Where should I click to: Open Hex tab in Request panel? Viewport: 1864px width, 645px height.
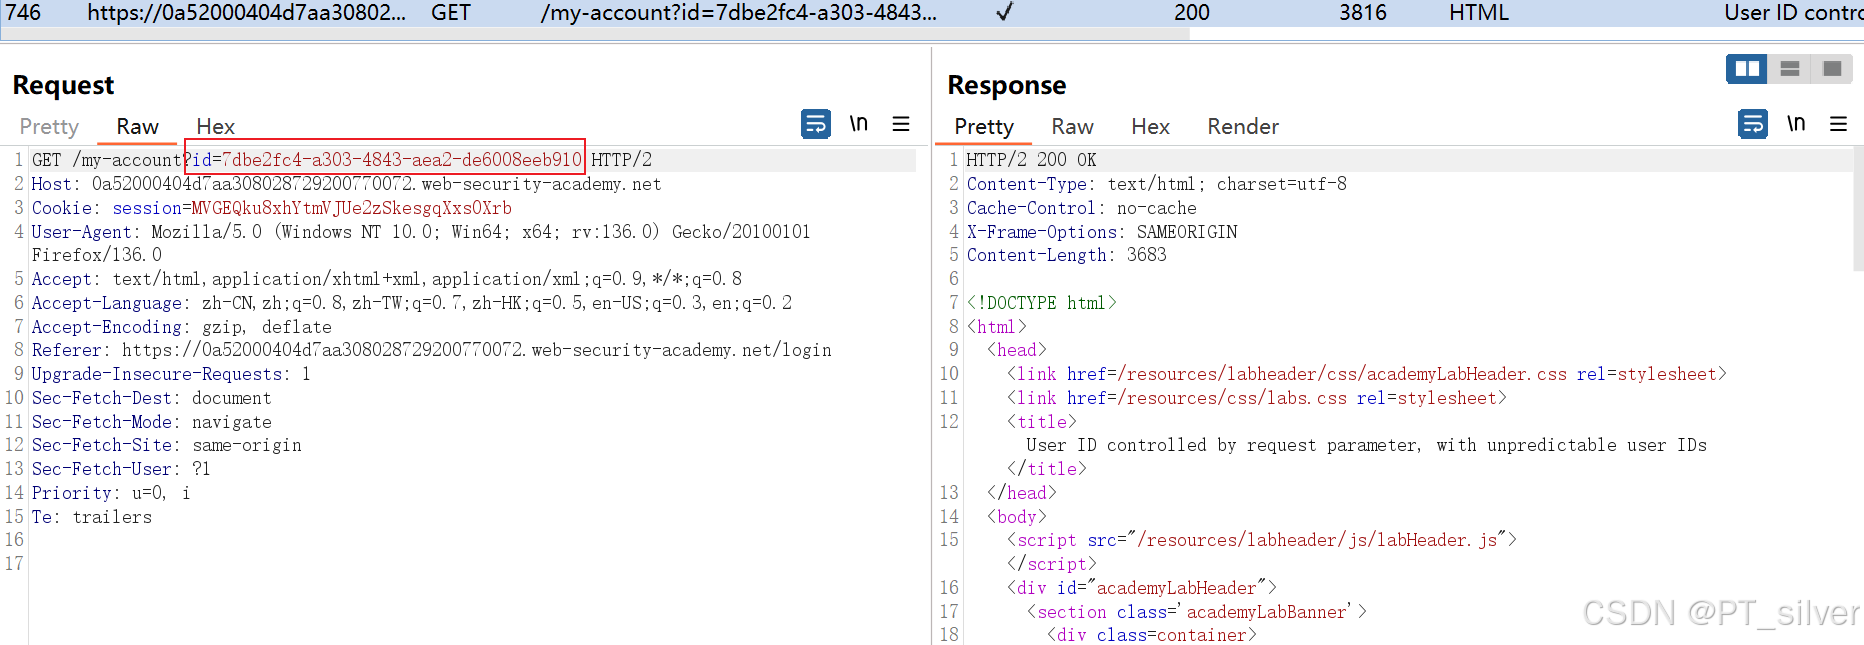click(215, 127)
